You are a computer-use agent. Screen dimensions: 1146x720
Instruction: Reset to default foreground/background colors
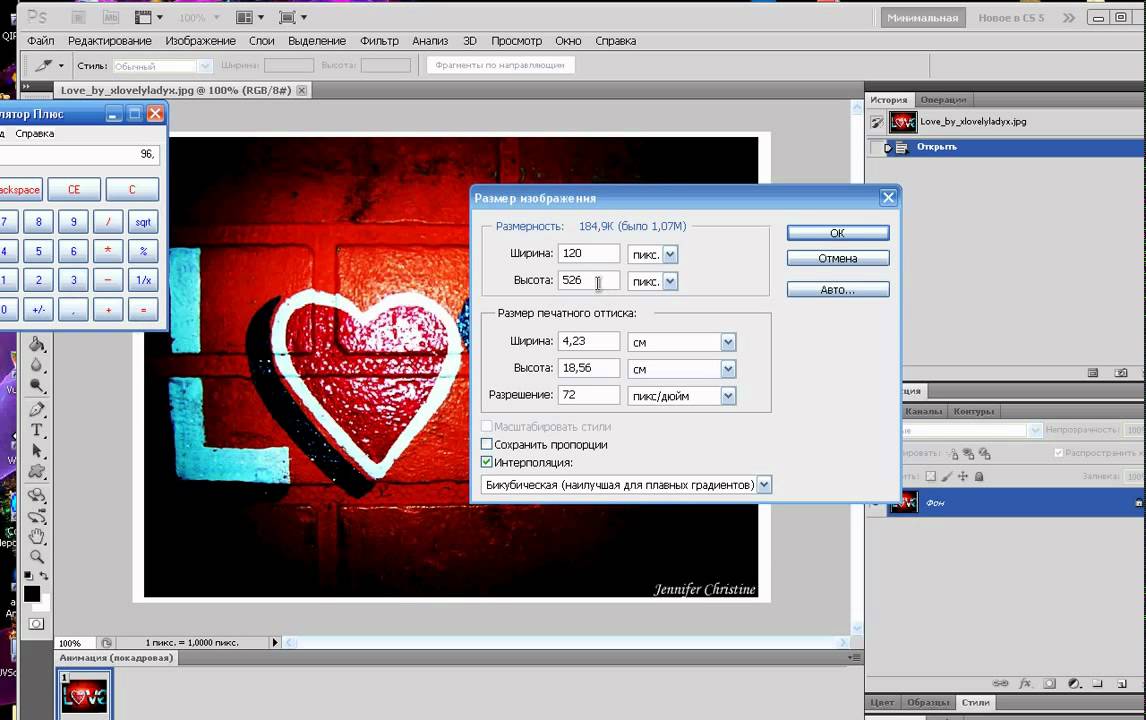[x=28, y=576]
